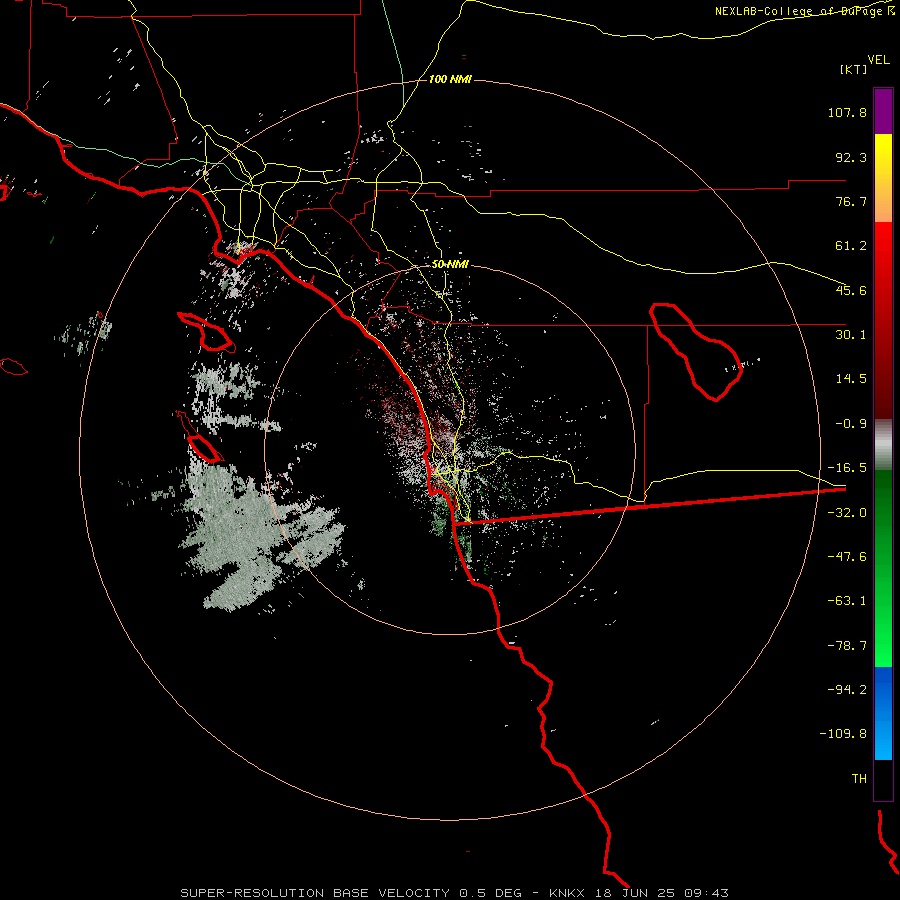Select the -32.0 velocity scale value
The width and height of the screenshot is (900, 900).
tap(847, 513)
